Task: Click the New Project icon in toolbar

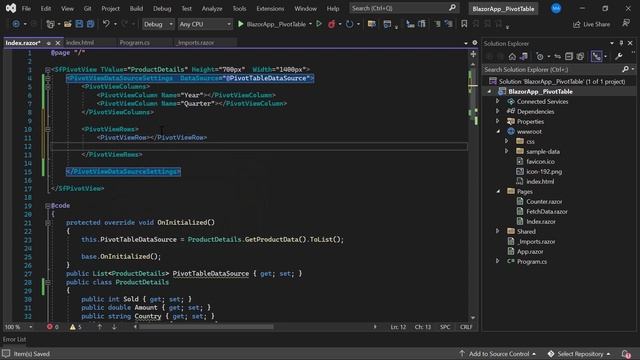Action: coord(50,24)
